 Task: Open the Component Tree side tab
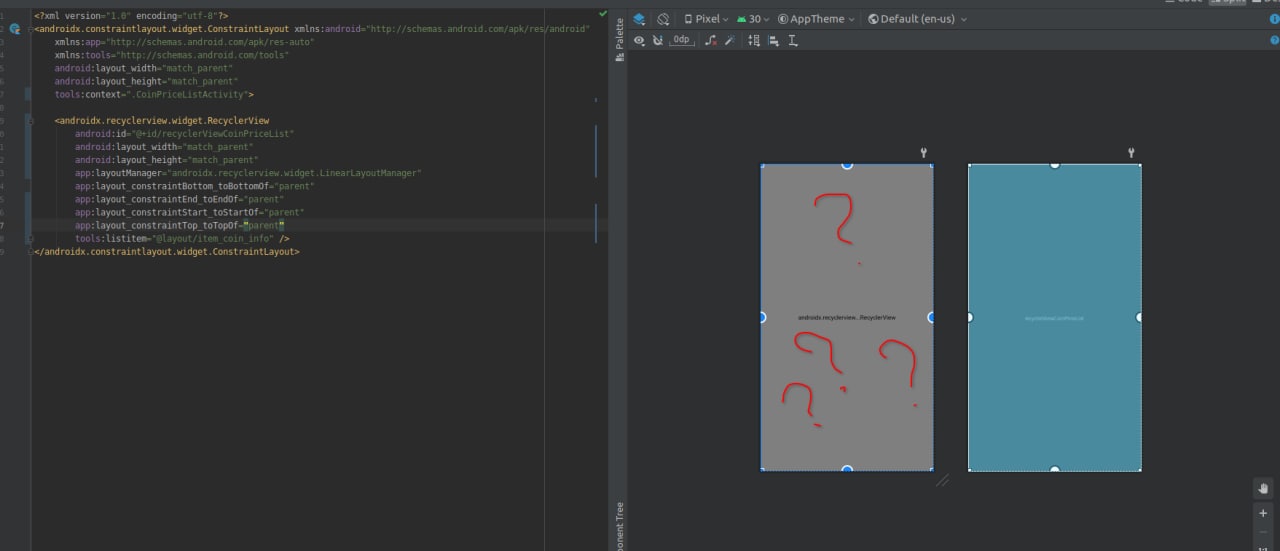(x=619, y=525)
